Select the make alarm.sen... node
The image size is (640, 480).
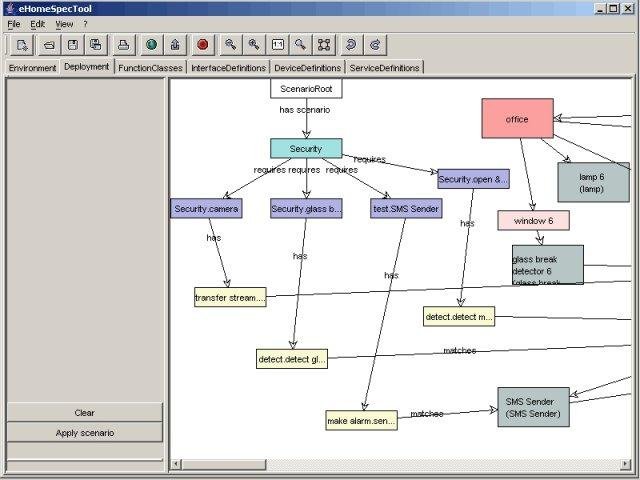tap(362, 420)
